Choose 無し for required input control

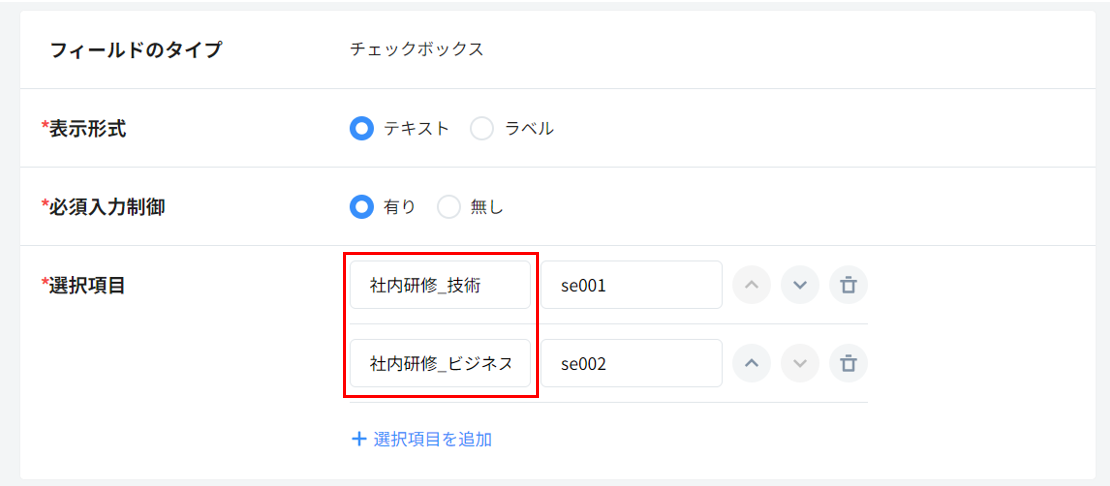449,207
